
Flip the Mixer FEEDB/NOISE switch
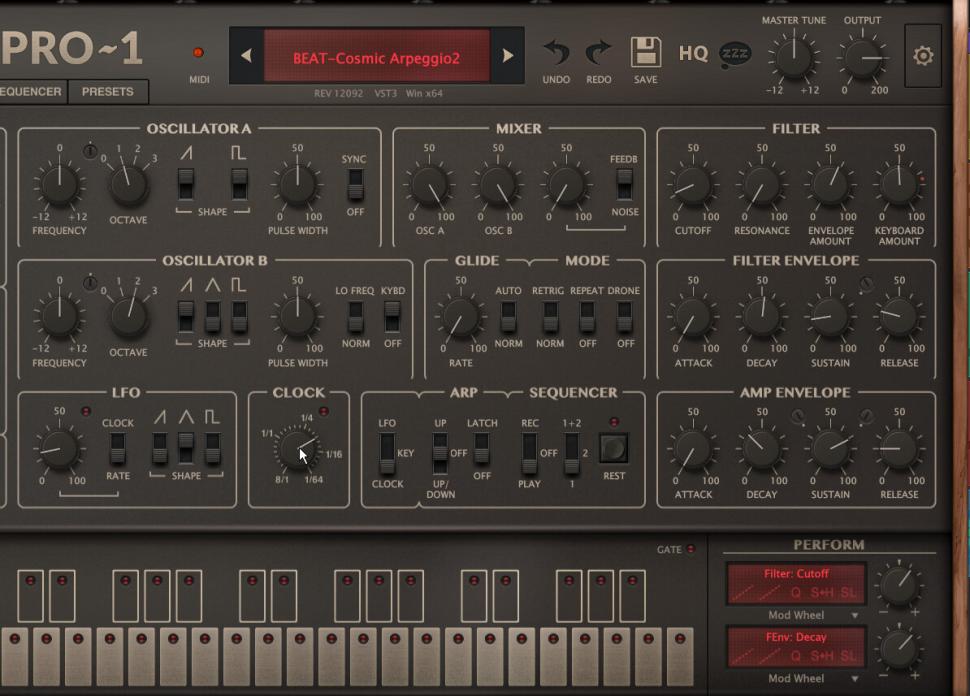tap(625, 186)
